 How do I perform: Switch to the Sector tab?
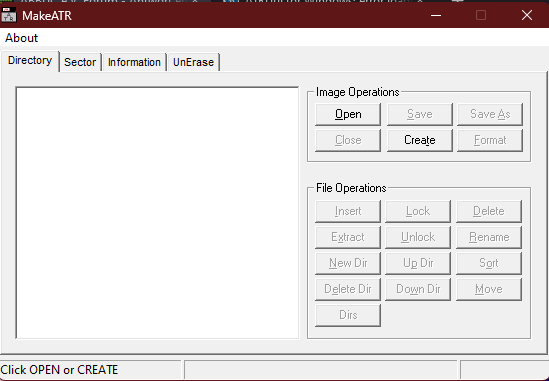80,62
